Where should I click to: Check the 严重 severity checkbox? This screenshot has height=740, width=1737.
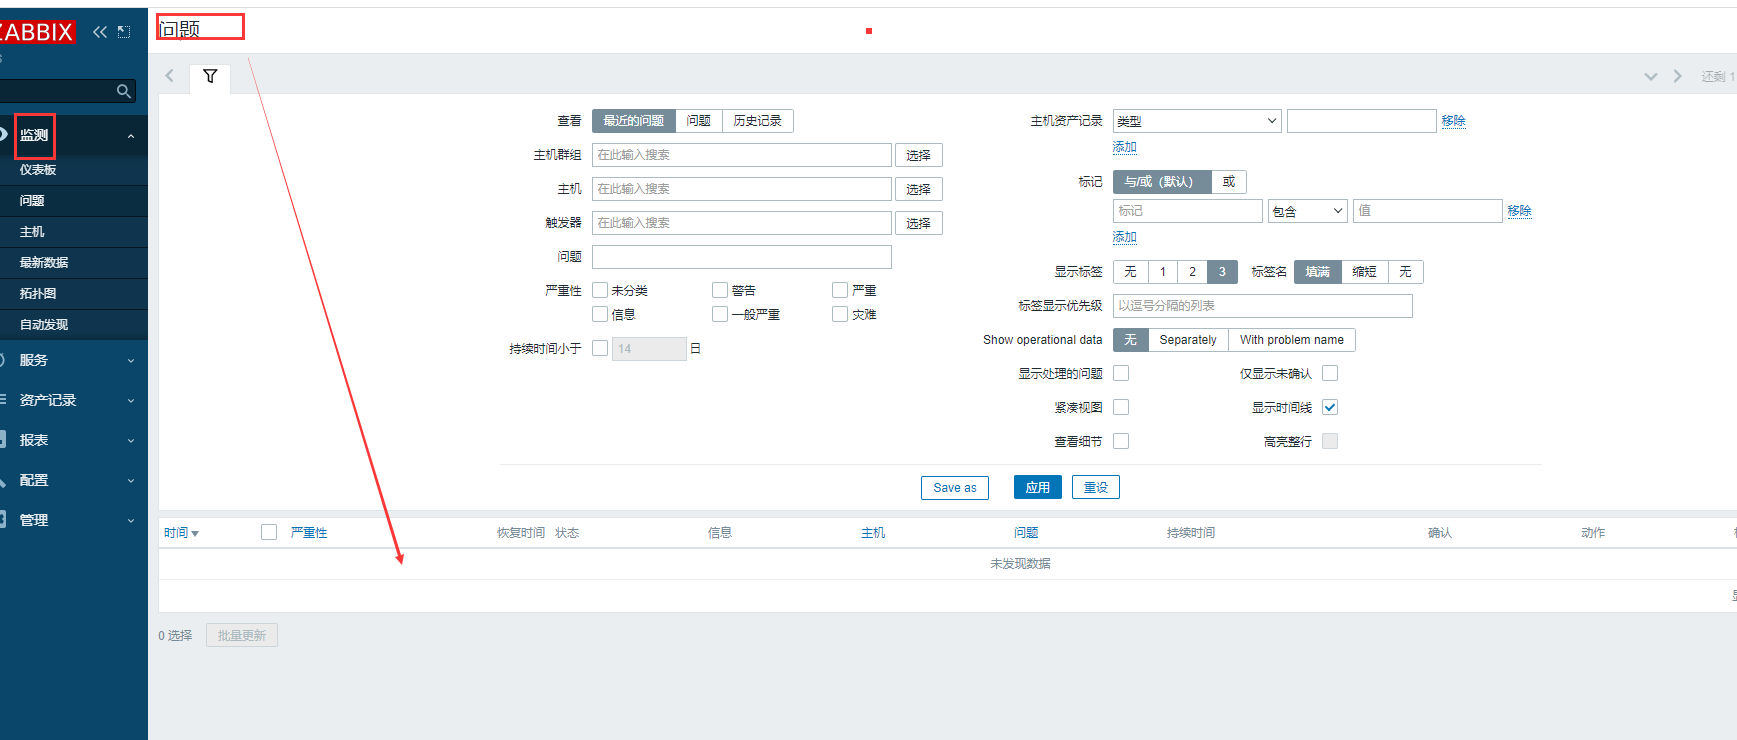840,290
